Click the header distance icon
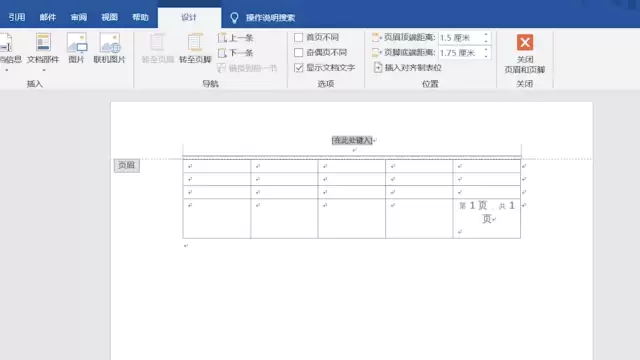This screenshot has height=360, width=640. 376,38
